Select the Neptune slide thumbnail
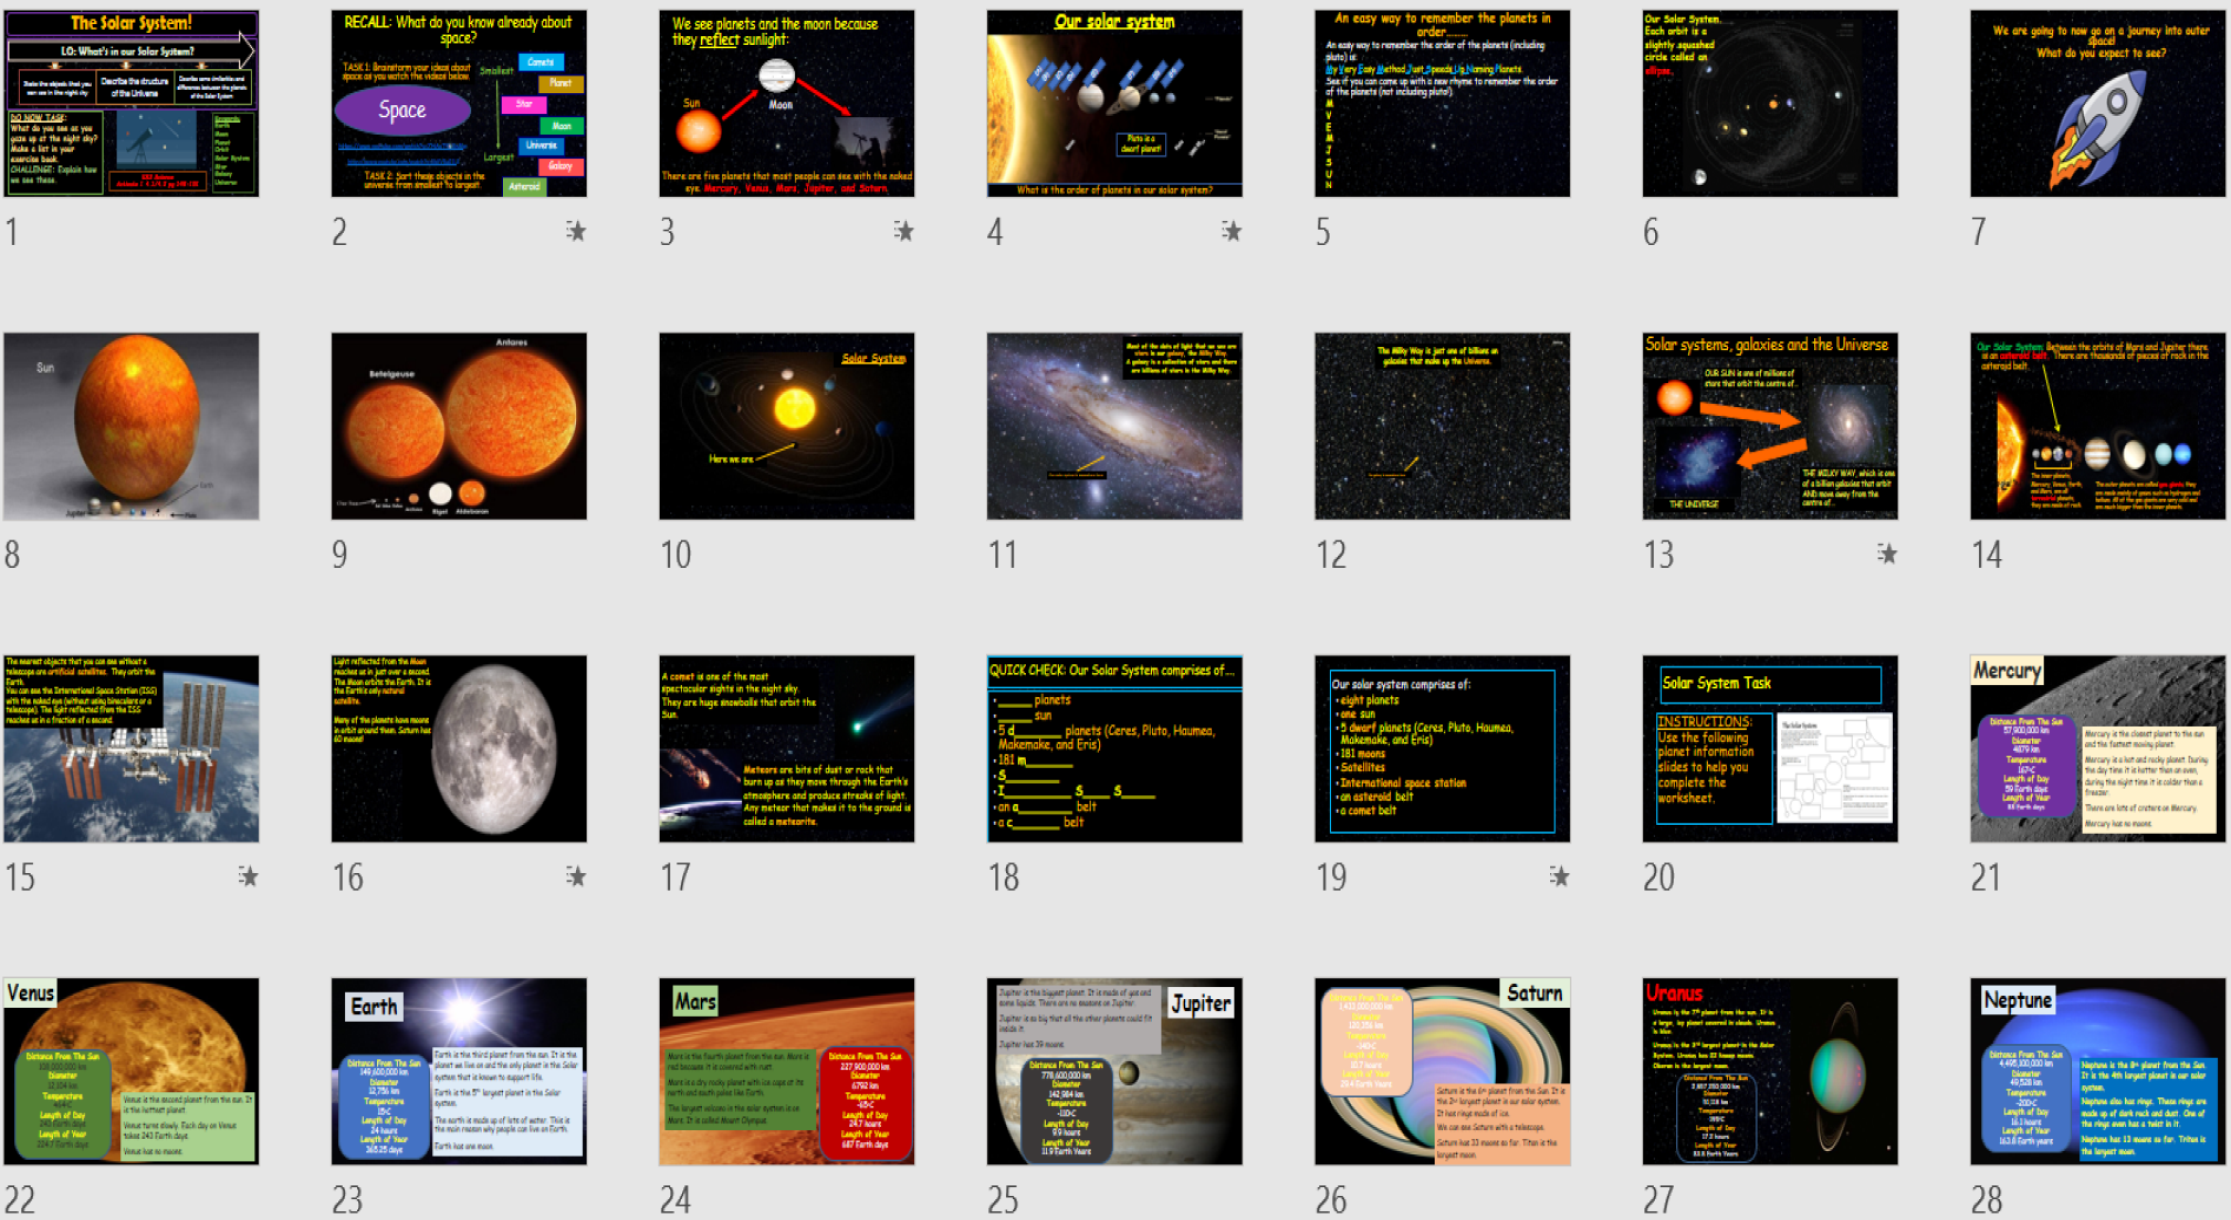Screen dimensions: 2231x1220 coord(2096,1071)
